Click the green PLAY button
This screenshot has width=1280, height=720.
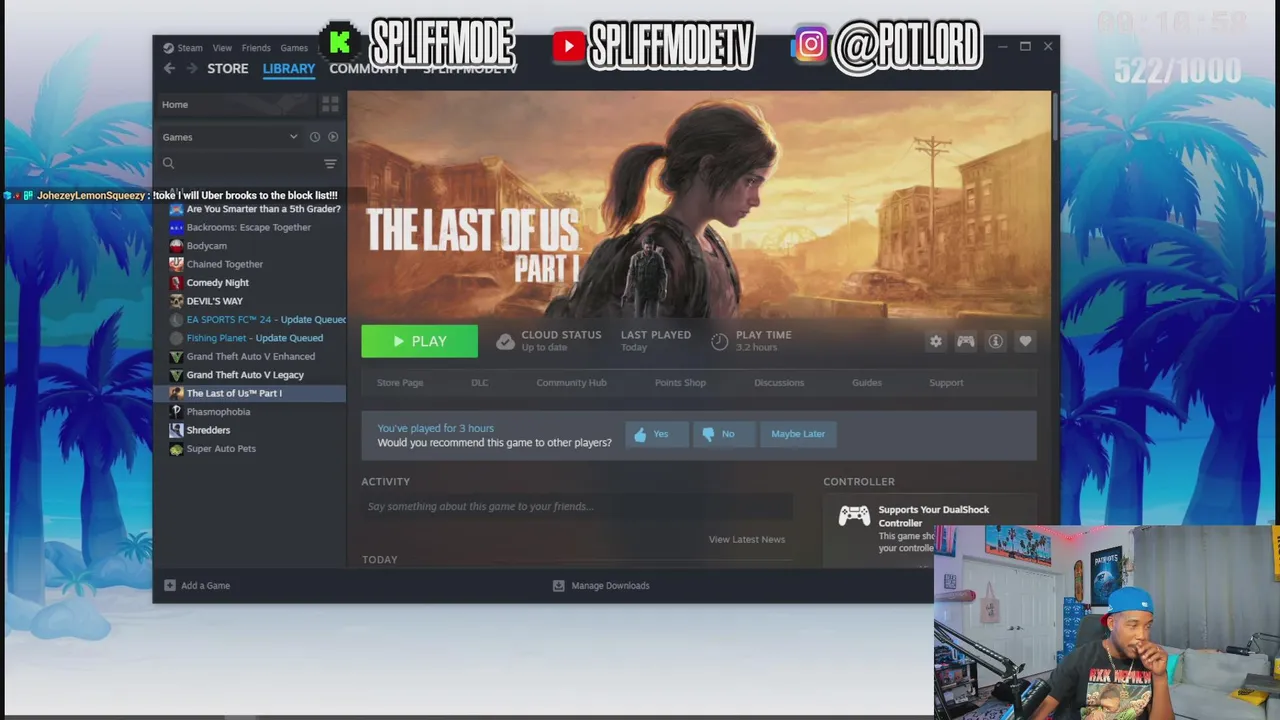(419, 341)
